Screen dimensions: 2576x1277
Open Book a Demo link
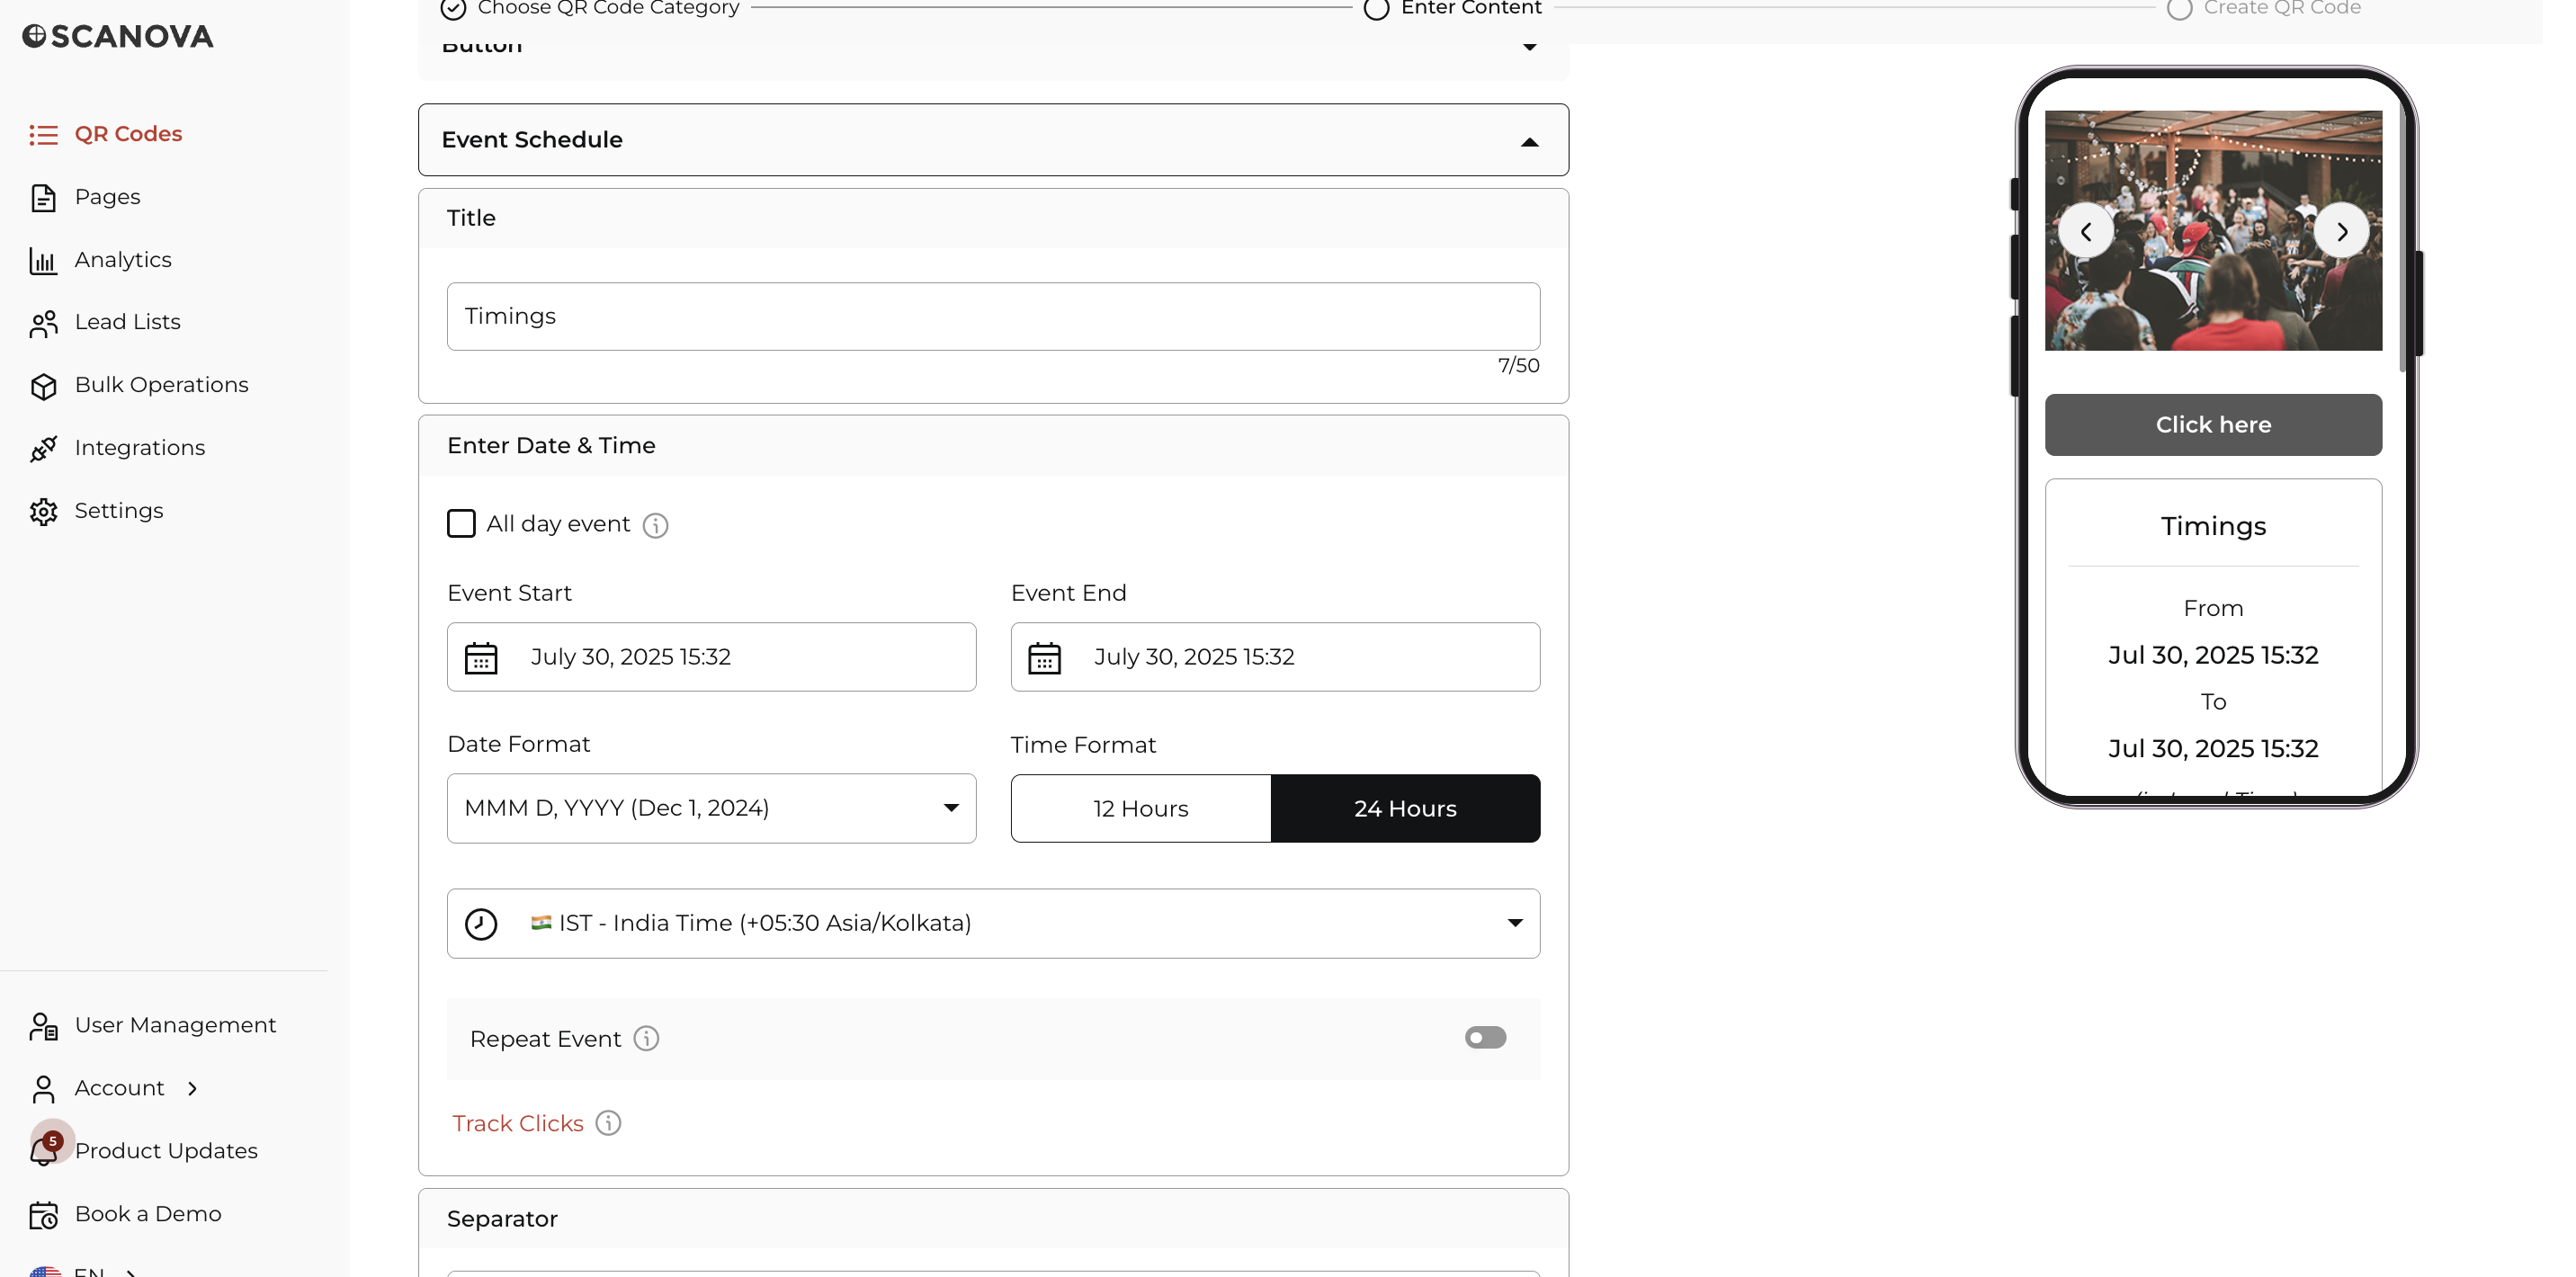(148, 1214)
